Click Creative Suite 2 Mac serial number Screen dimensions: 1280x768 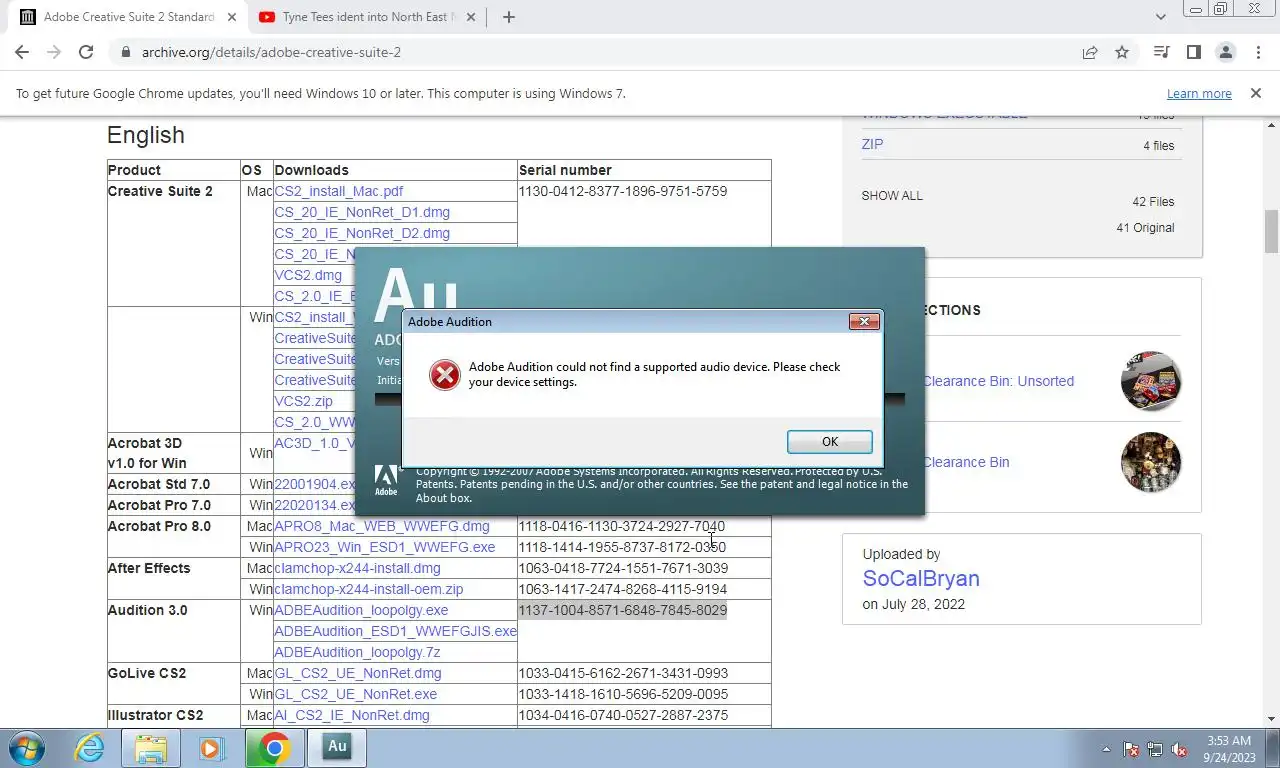[622, 191]
